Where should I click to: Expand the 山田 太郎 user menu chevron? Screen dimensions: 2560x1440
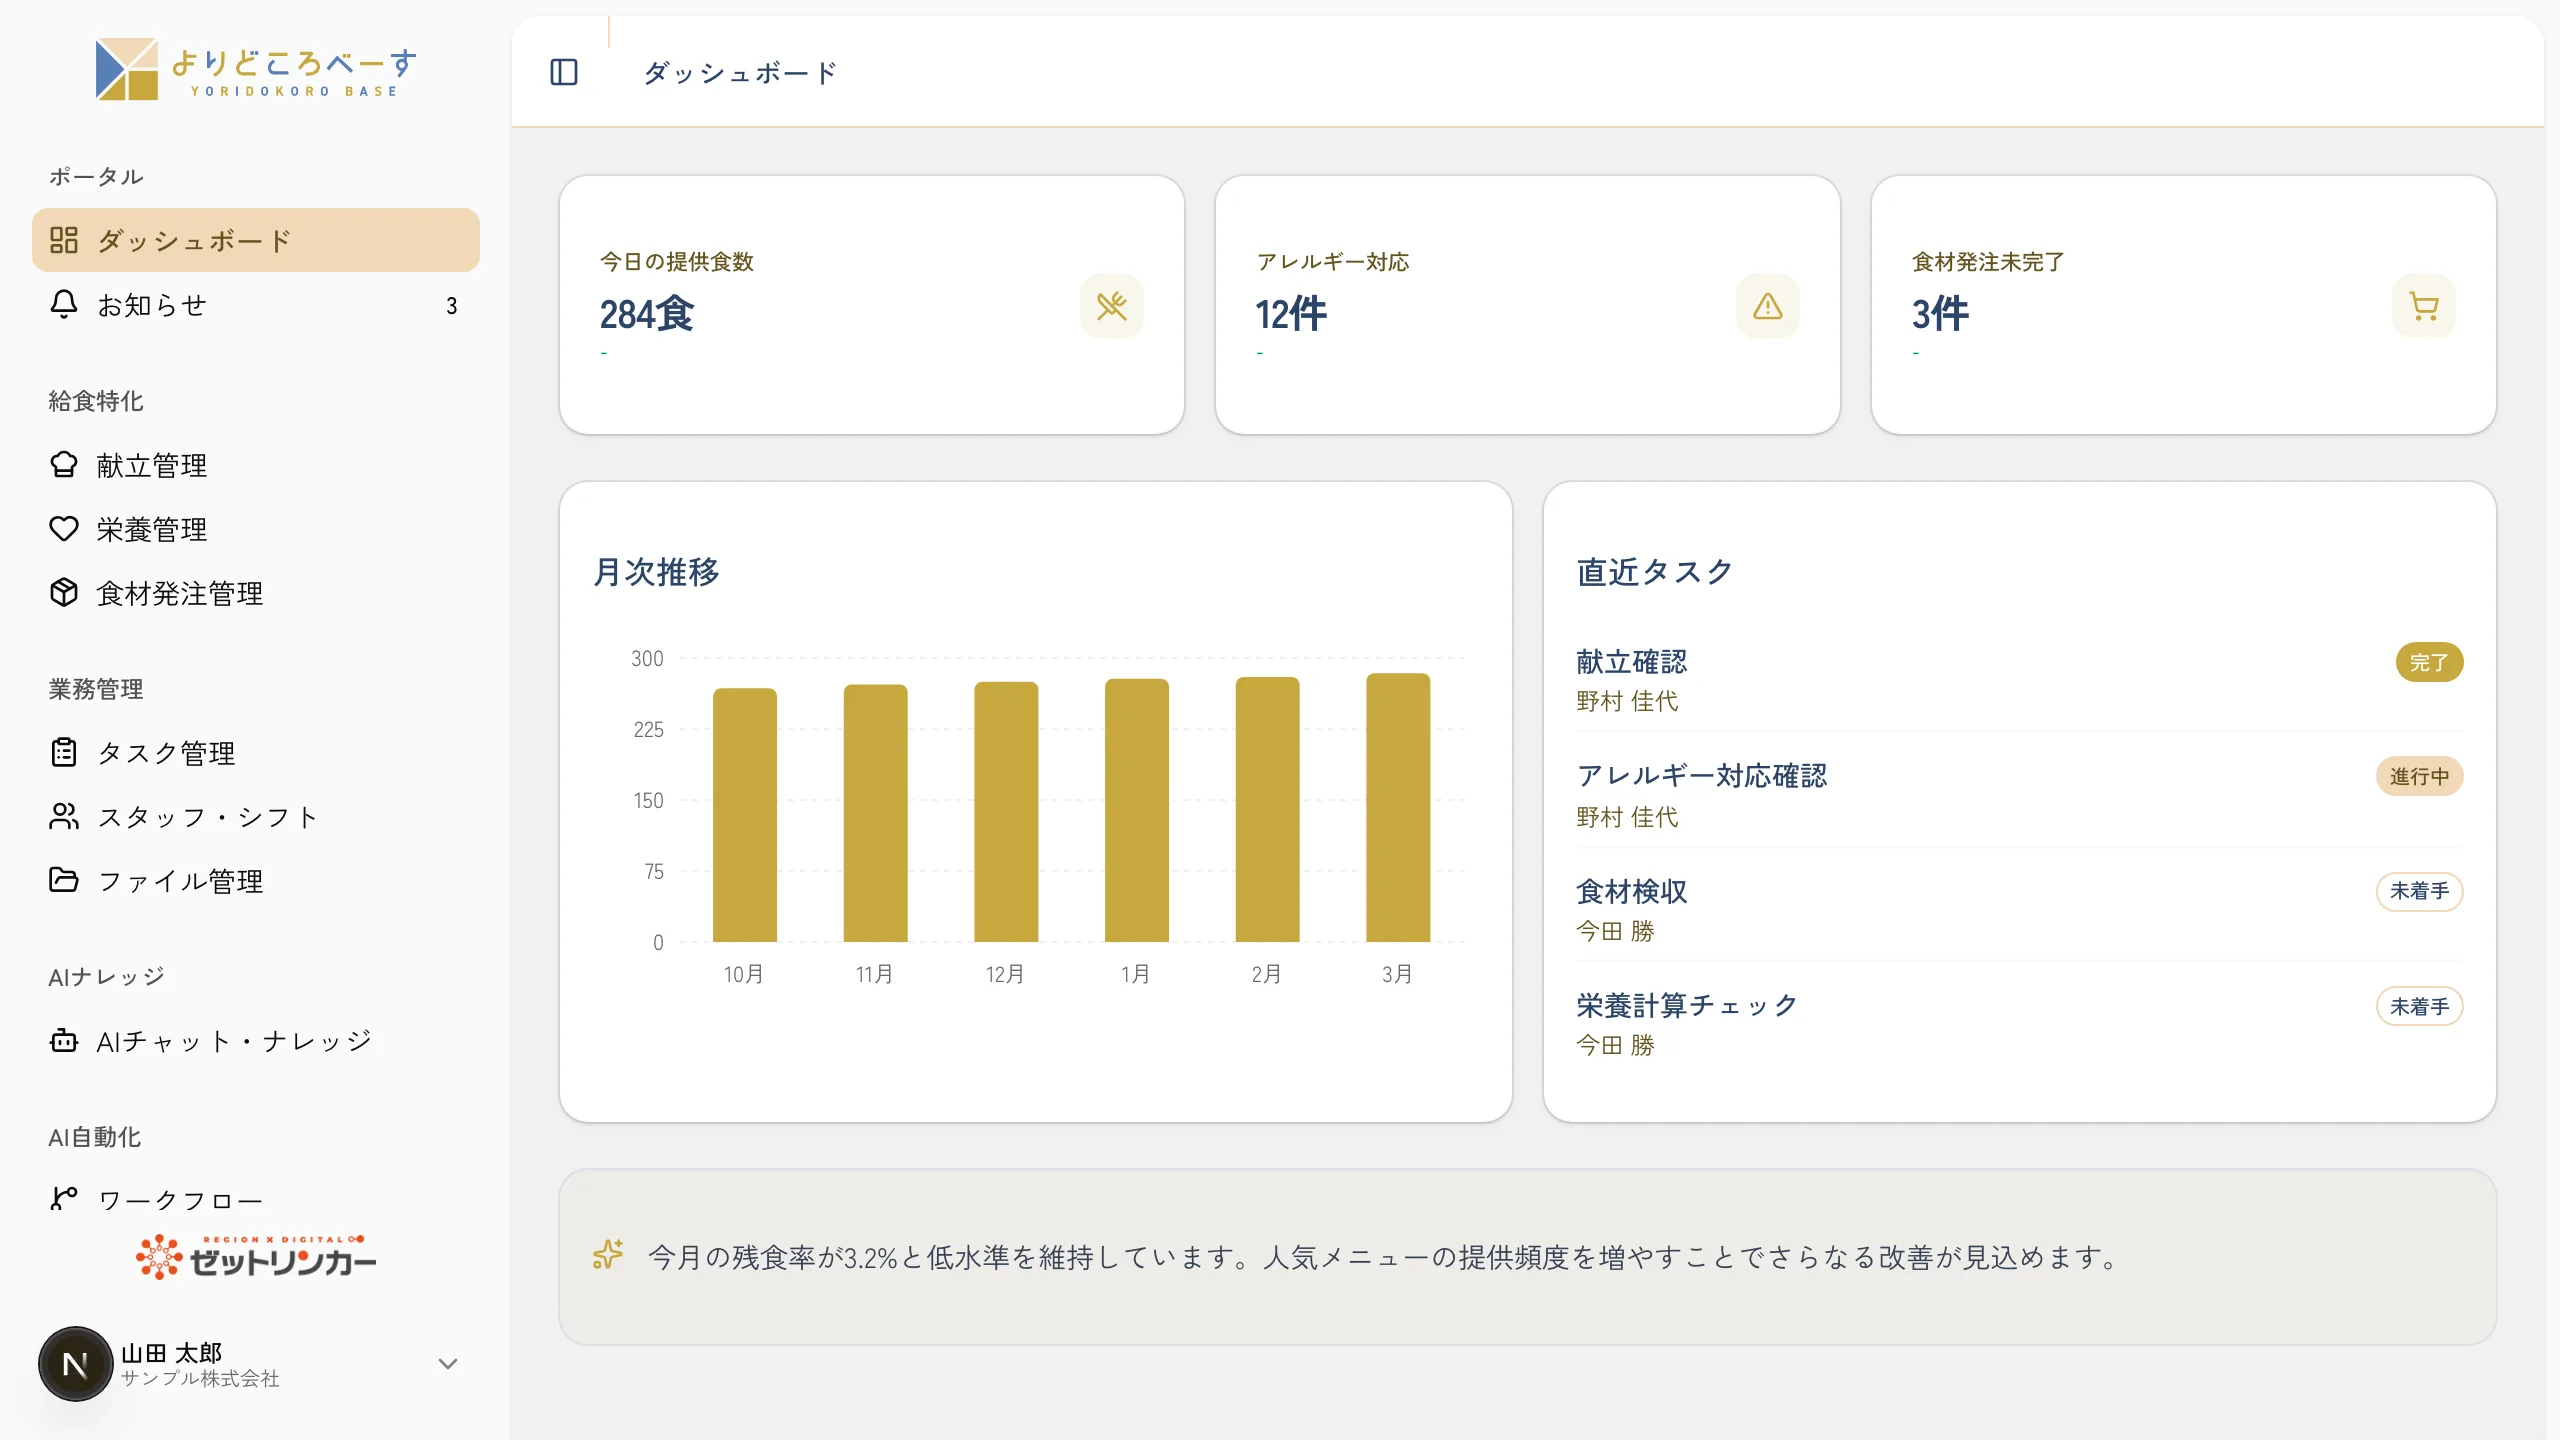[x=448, y=1364]
